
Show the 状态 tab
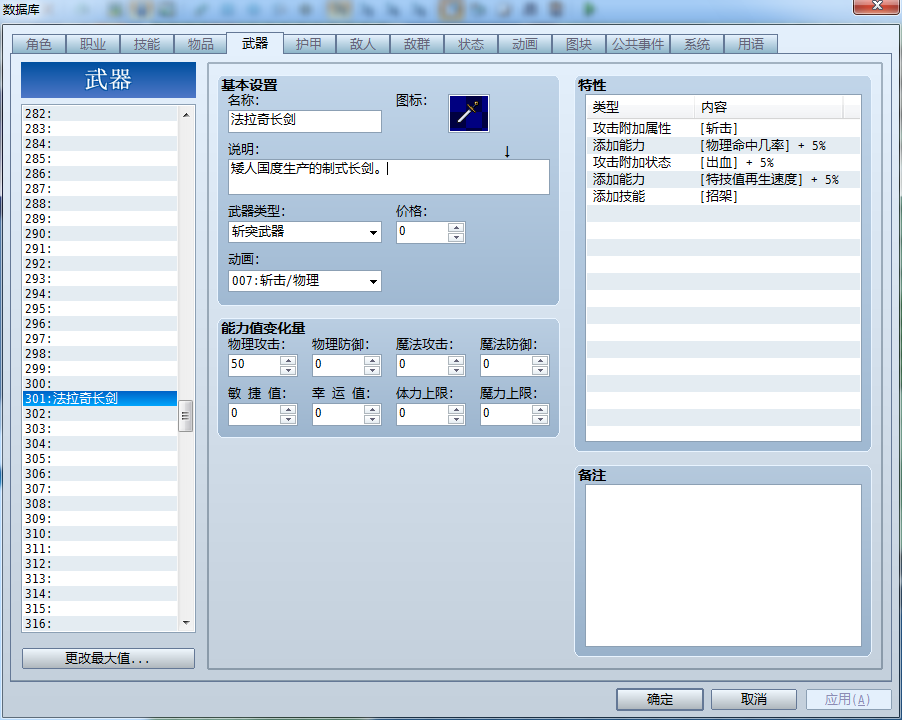[471, 44]
